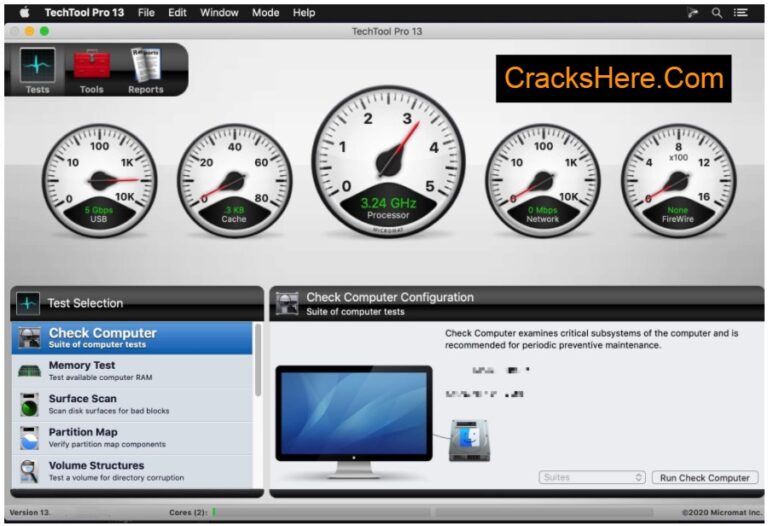Open the Mode menu

click(x=265, y=13)
